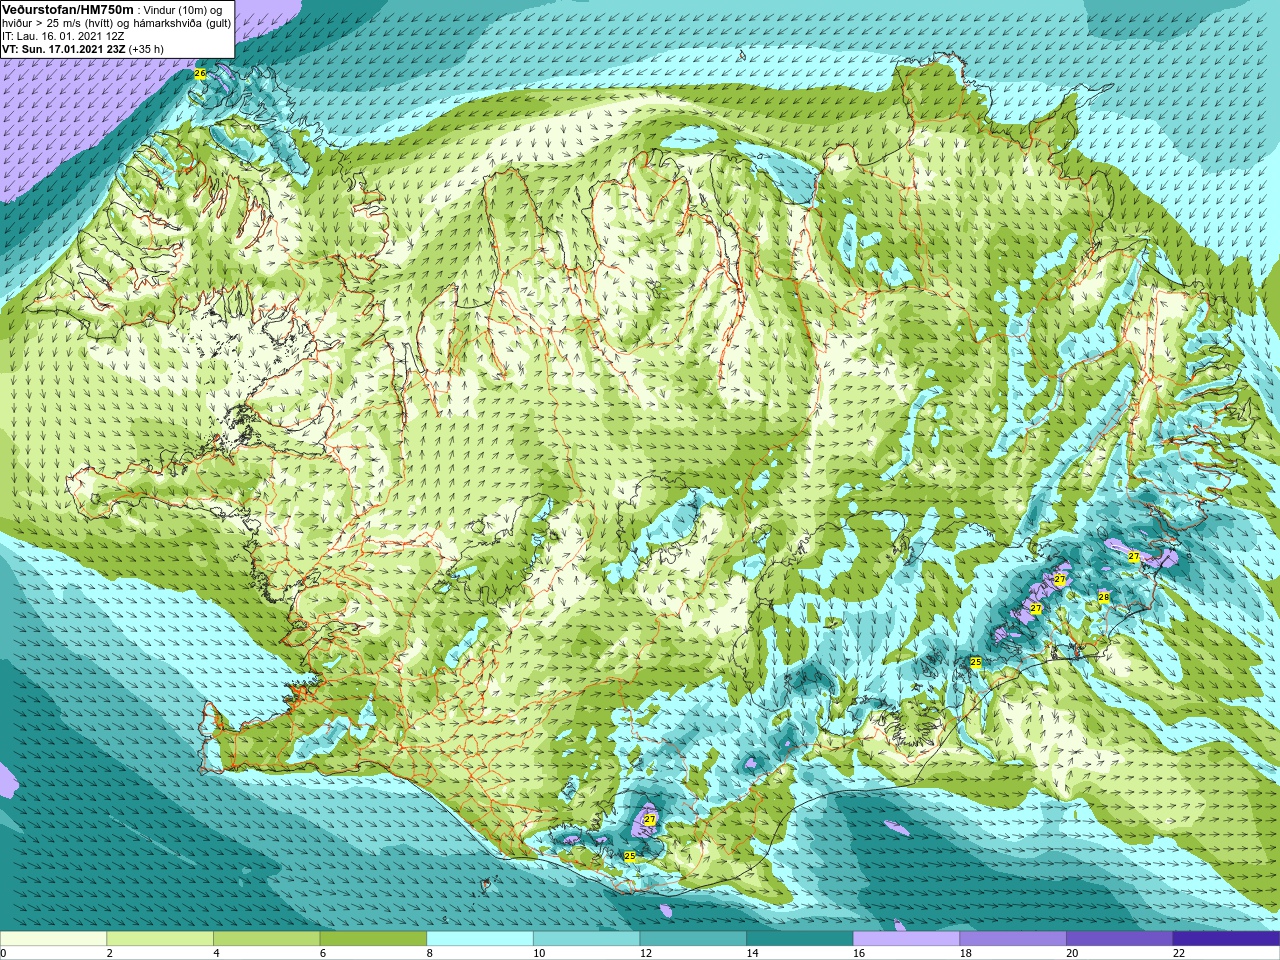The width and height of the screenshot is (1280, 960).
Task: Select the 25 gust marker left of the southeast glacier tongue
Action: [x=976, y=662]
